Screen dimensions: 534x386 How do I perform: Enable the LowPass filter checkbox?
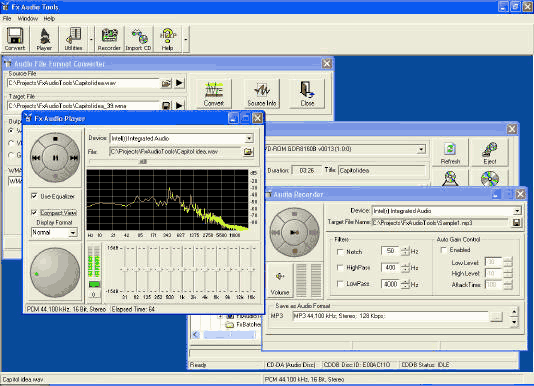pos(340,283)
